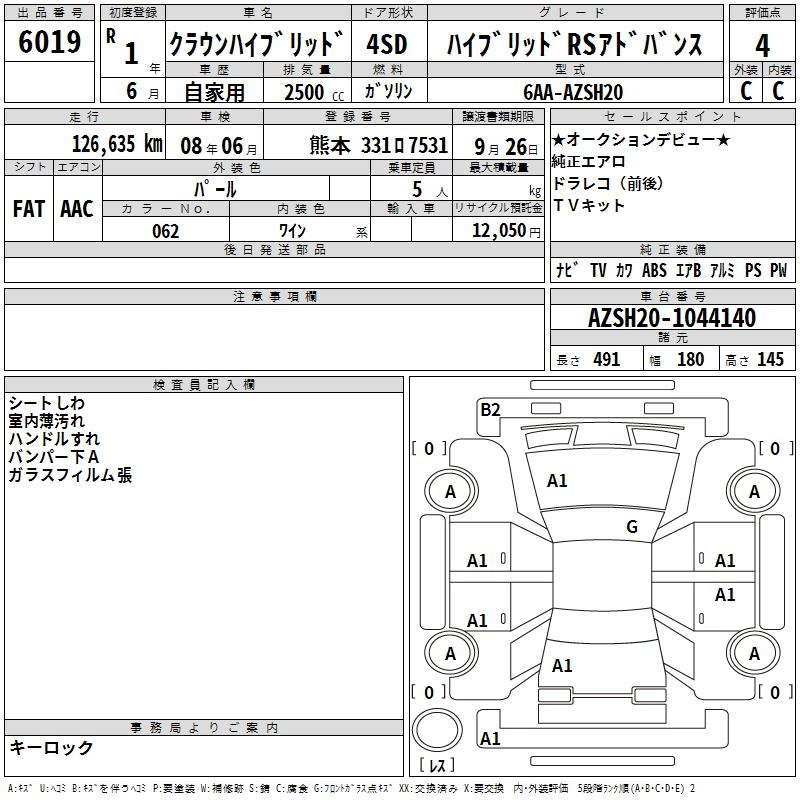Click the ナビ equipment entry
800x800 pixels.
click(567, 270)
